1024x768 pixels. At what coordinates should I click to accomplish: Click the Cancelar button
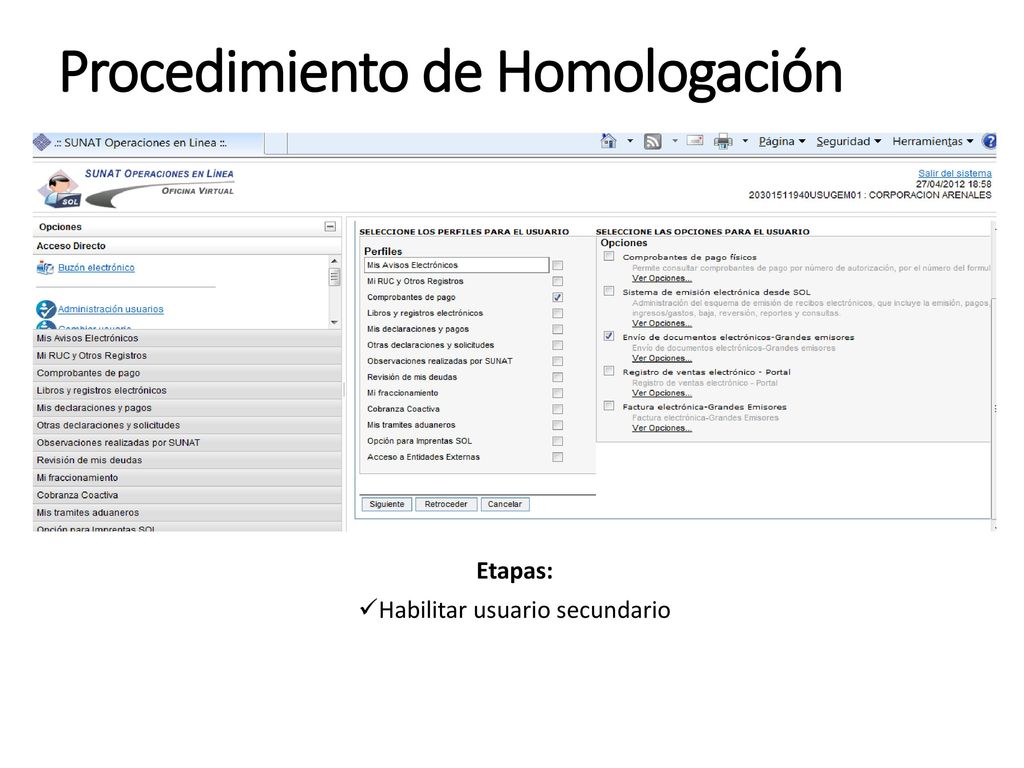point(505,504)
